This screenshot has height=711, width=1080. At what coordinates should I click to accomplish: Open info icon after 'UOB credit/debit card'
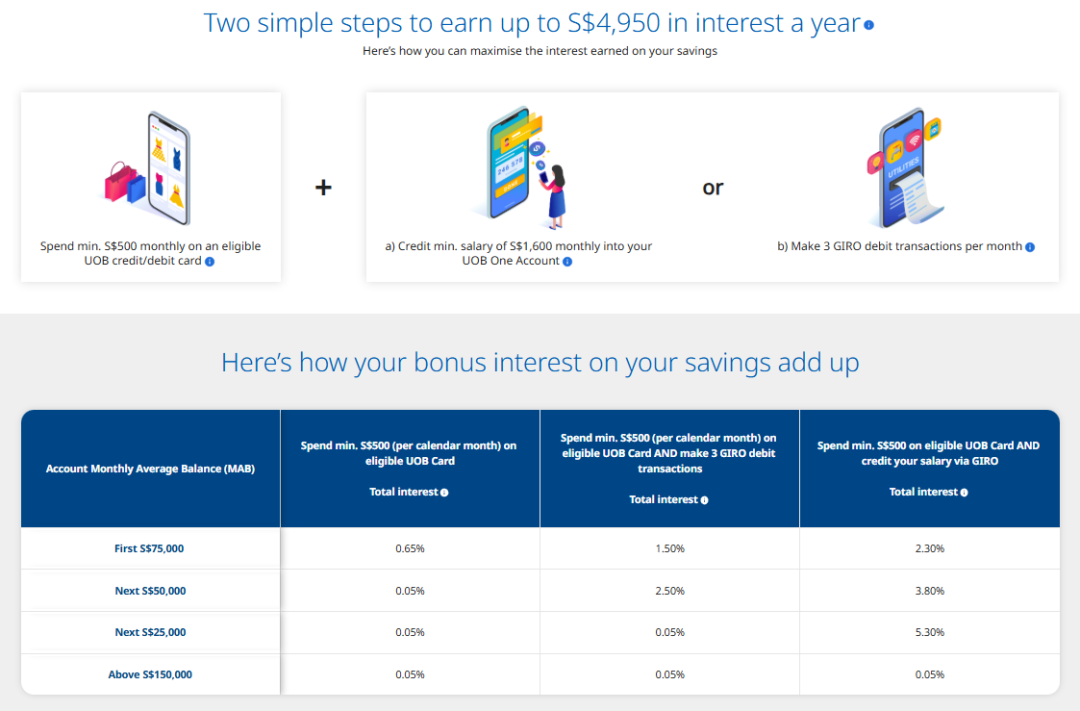[x=209, y=262]
